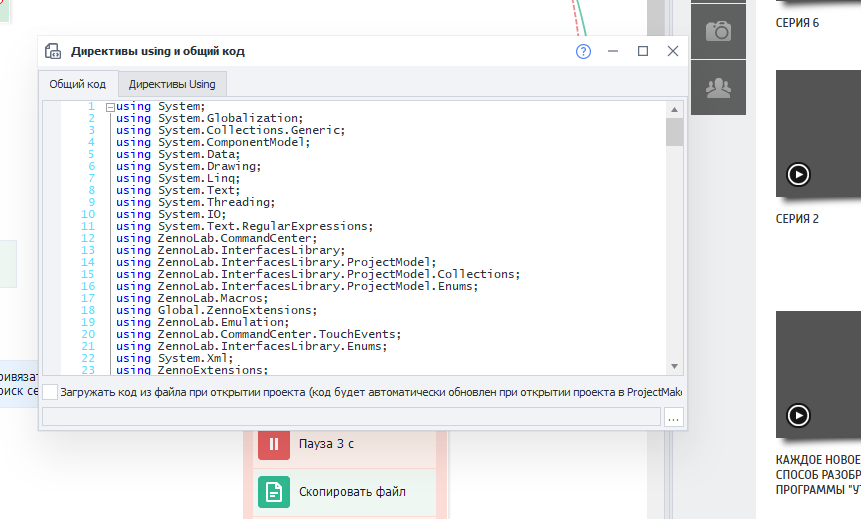The height and width of the screenshot is (519, 861).
Task: Click line 'using System.Xml;'
Action: tap(175, 358)
